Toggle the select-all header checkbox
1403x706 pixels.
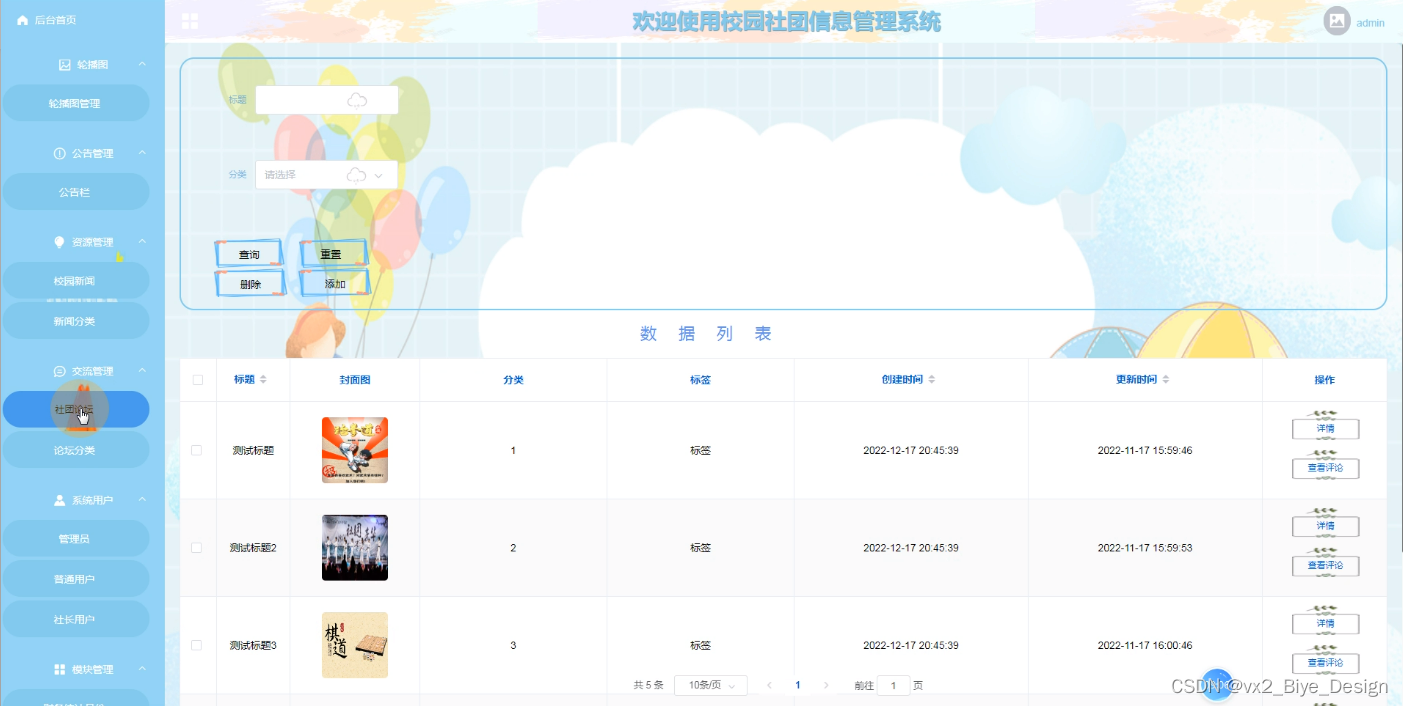click(x=197, y=380)
